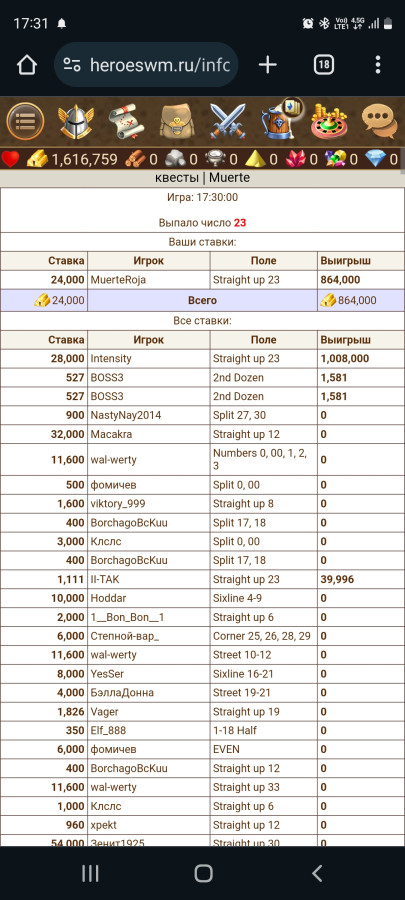Screen dimensions: 405x900
Task: Open the chat speech bubbles icon
Action: coord(380,122)
